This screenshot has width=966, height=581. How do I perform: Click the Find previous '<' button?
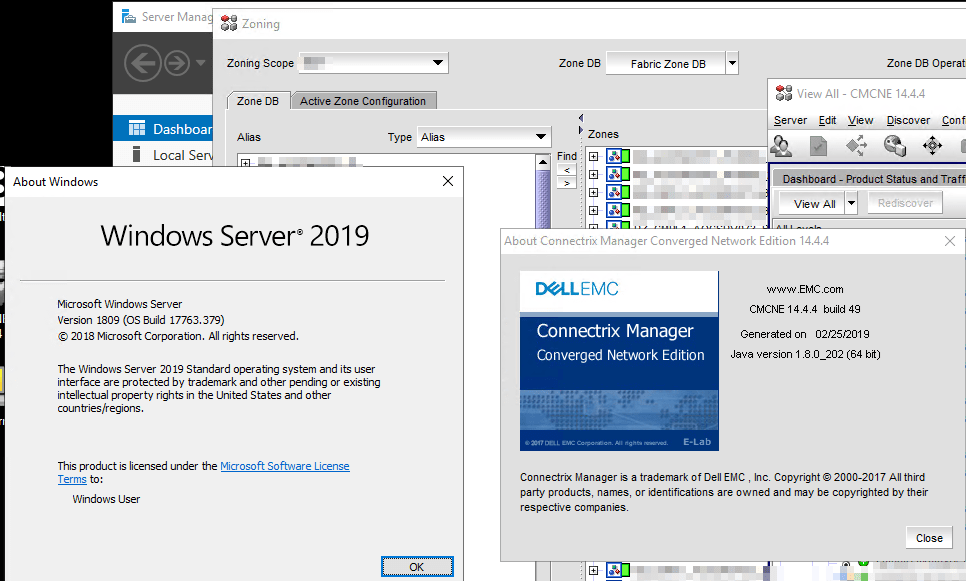tap(567, 170)
